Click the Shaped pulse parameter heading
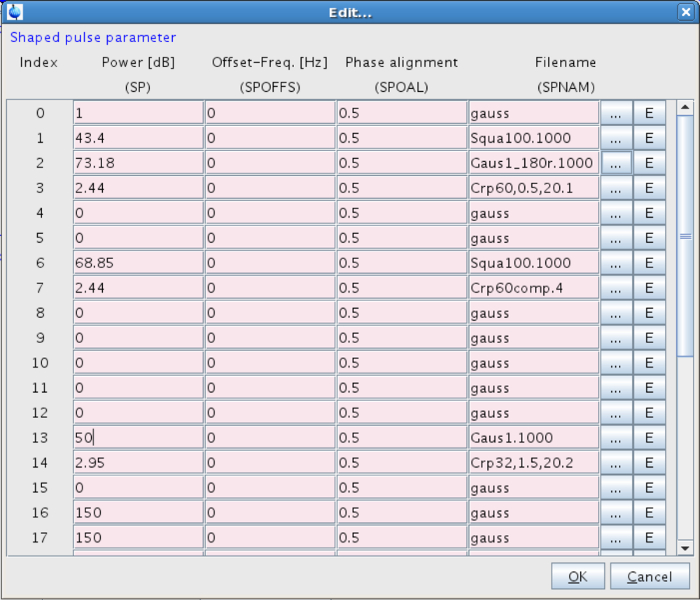 93,38
